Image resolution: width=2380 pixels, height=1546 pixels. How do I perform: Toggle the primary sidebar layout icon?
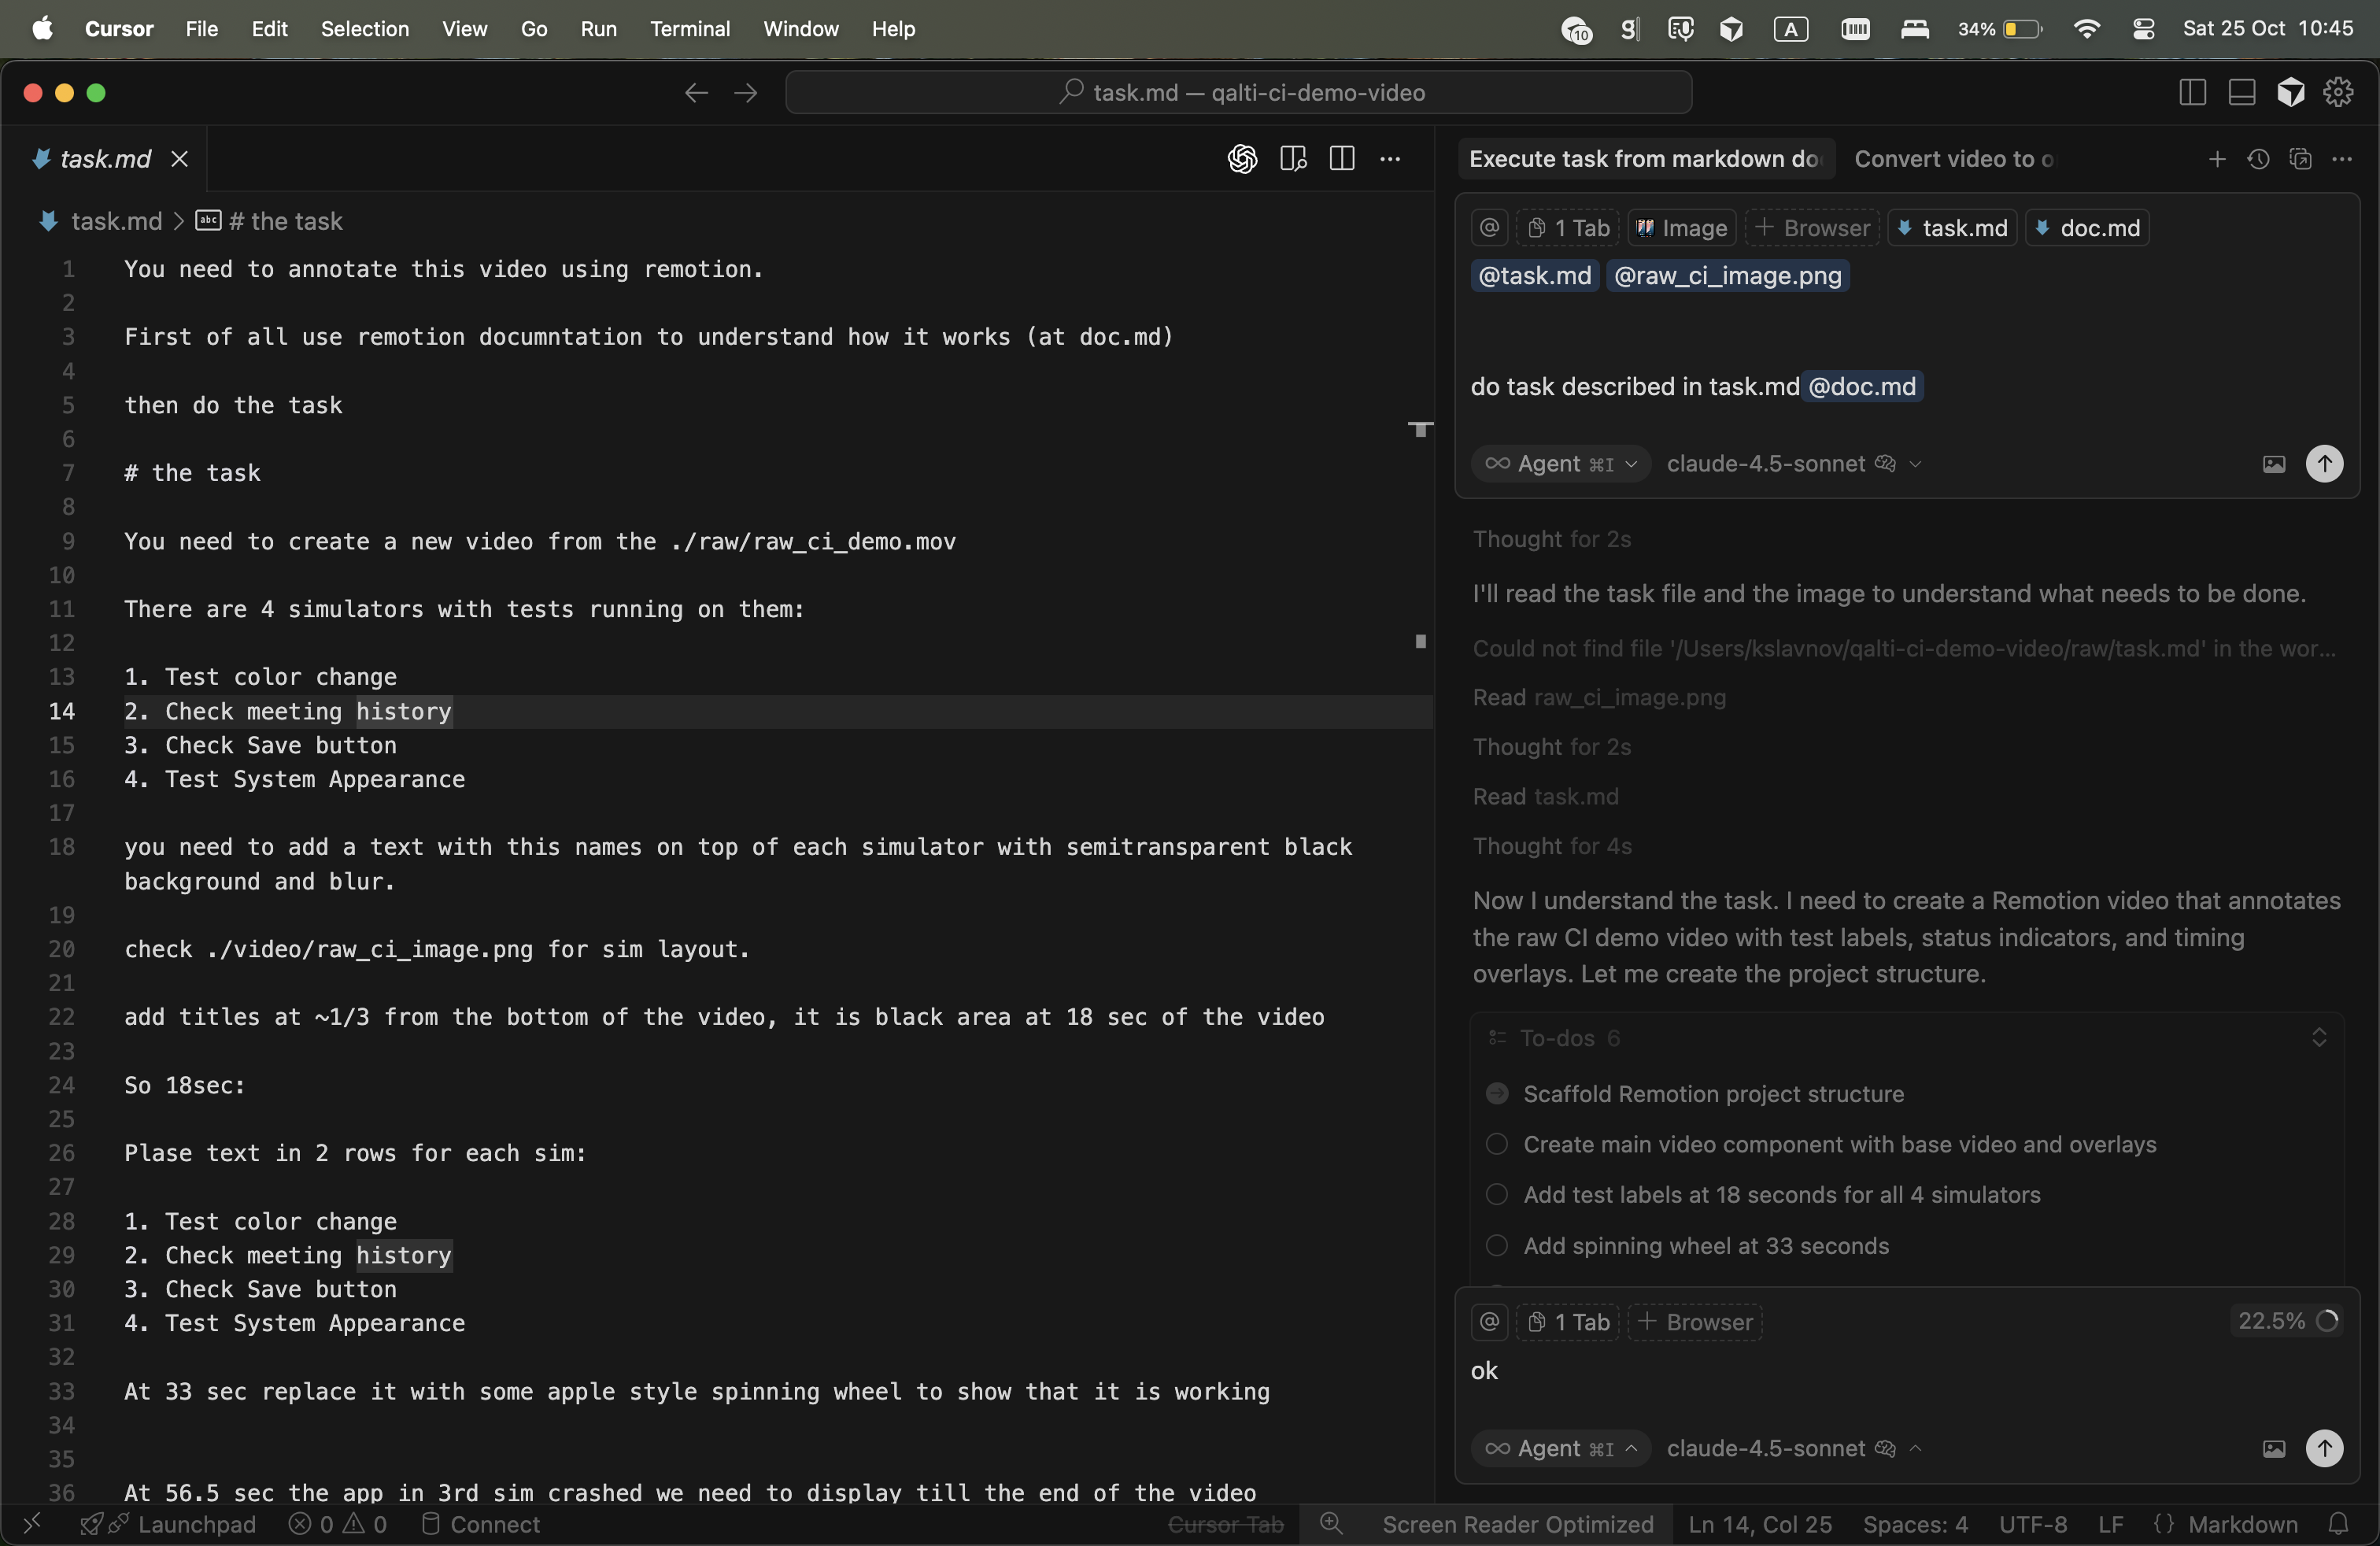[2192, 92]
